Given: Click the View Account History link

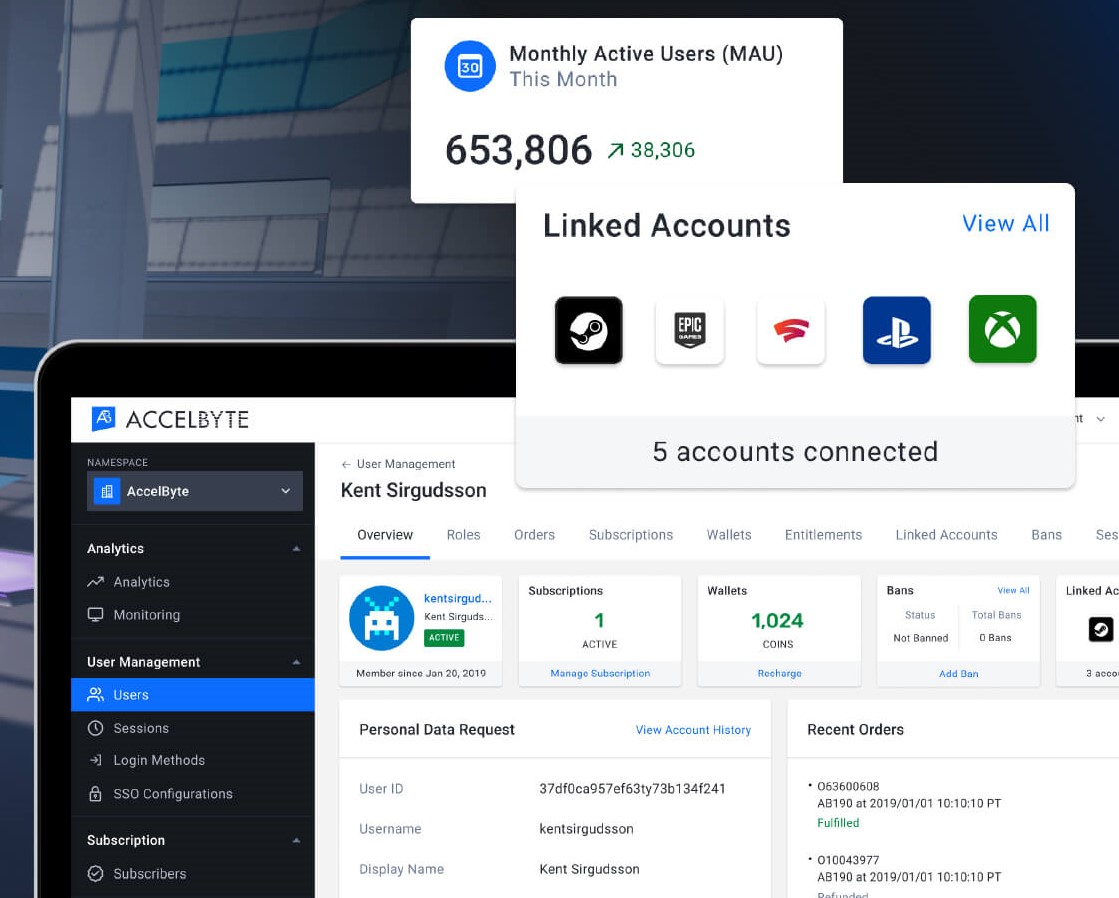Looking at the screenshot, I should click(x=693, y=730).
